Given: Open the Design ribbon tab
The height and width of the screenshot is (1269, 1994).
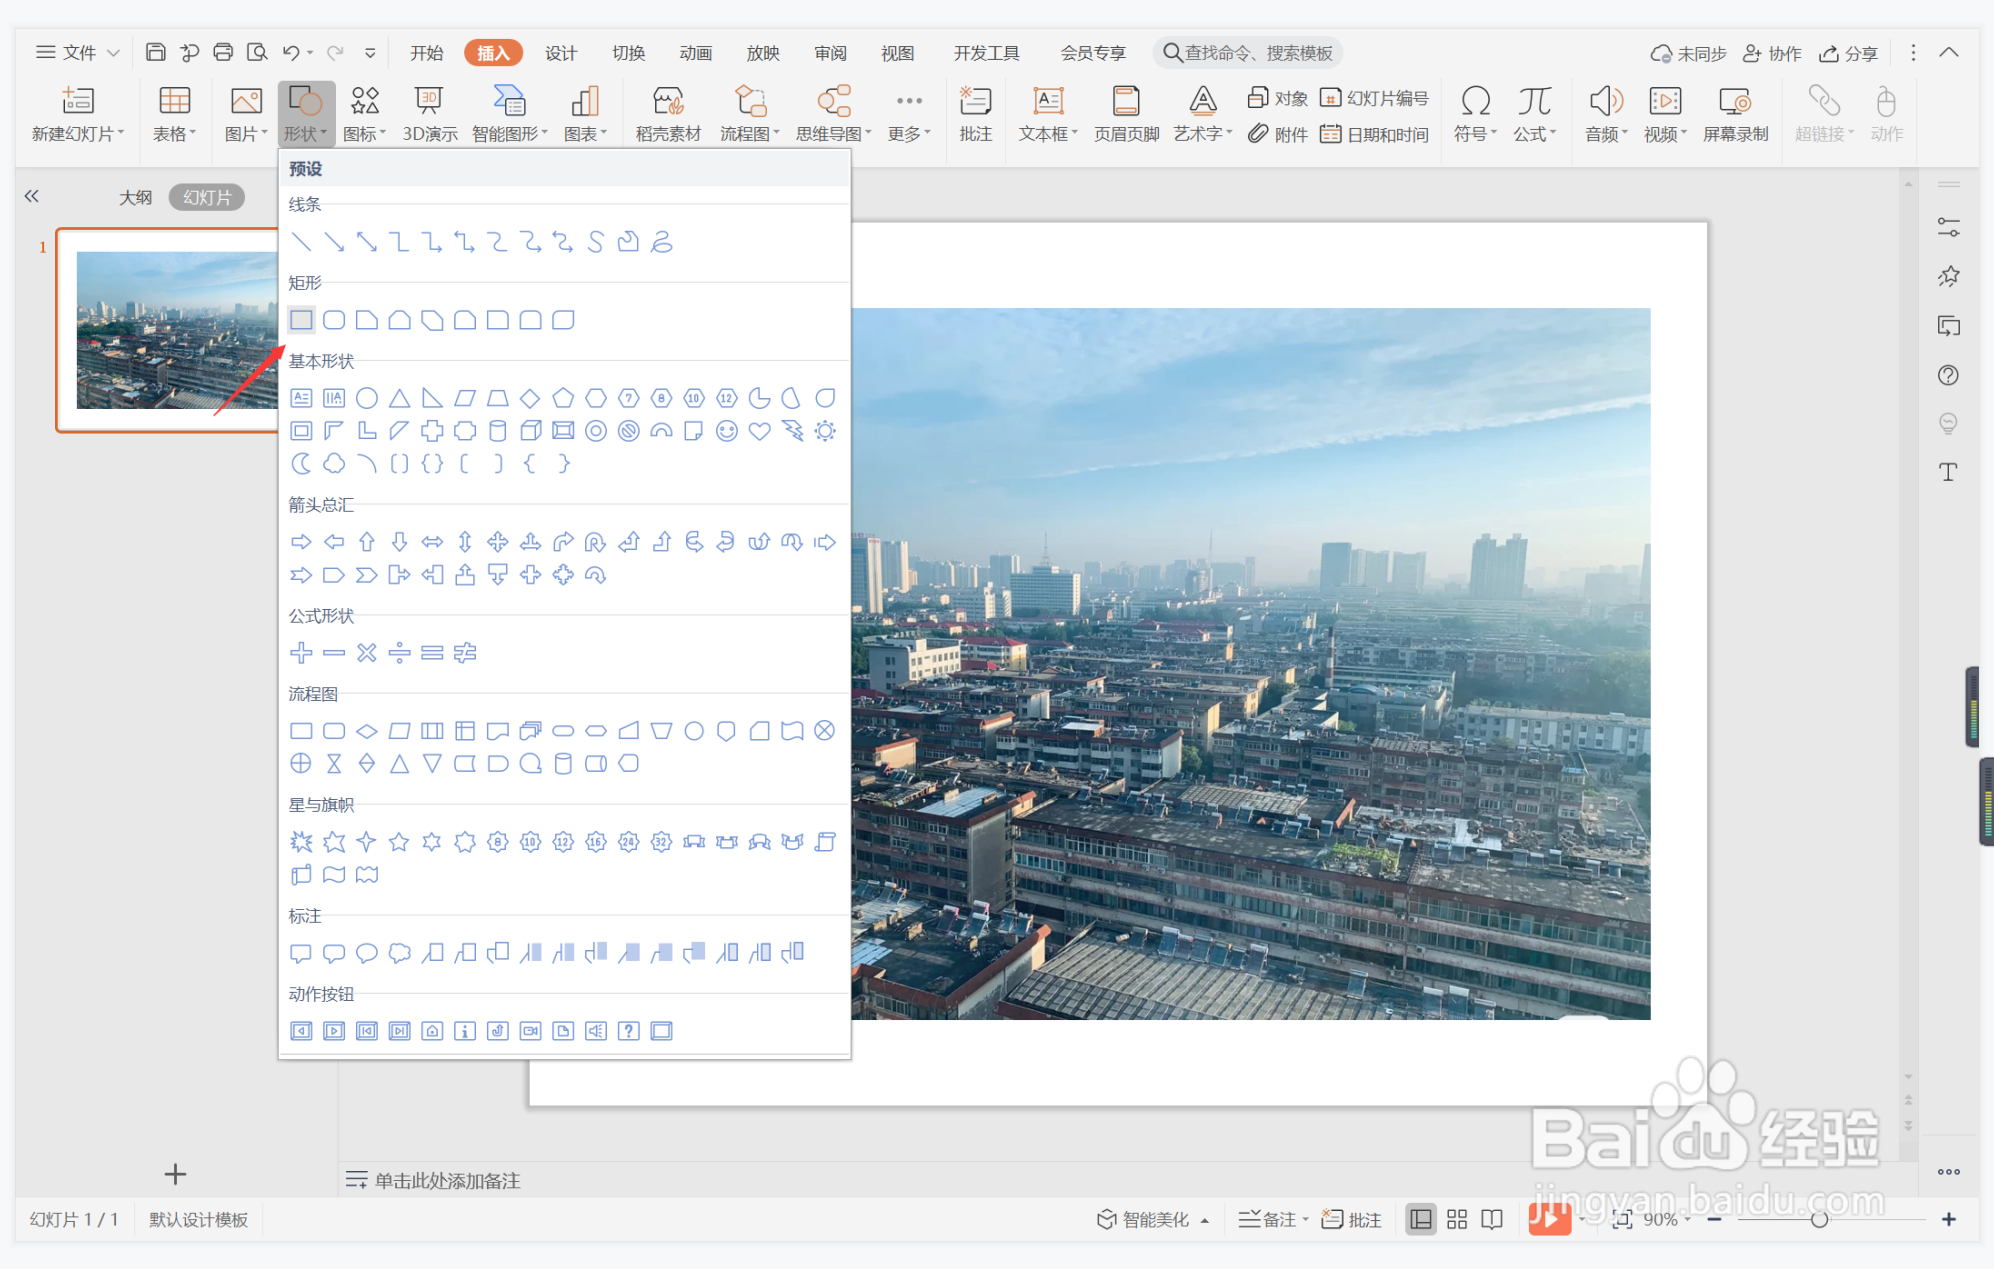Looking at the screenshot, I should coord(561,53).
